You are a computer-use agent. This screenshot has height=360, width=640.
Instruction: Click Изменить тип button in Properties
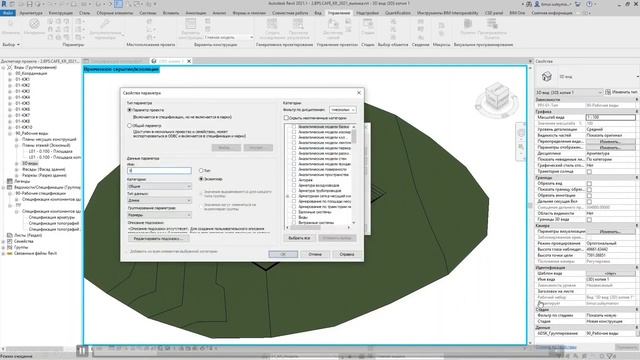pos(622,92)
